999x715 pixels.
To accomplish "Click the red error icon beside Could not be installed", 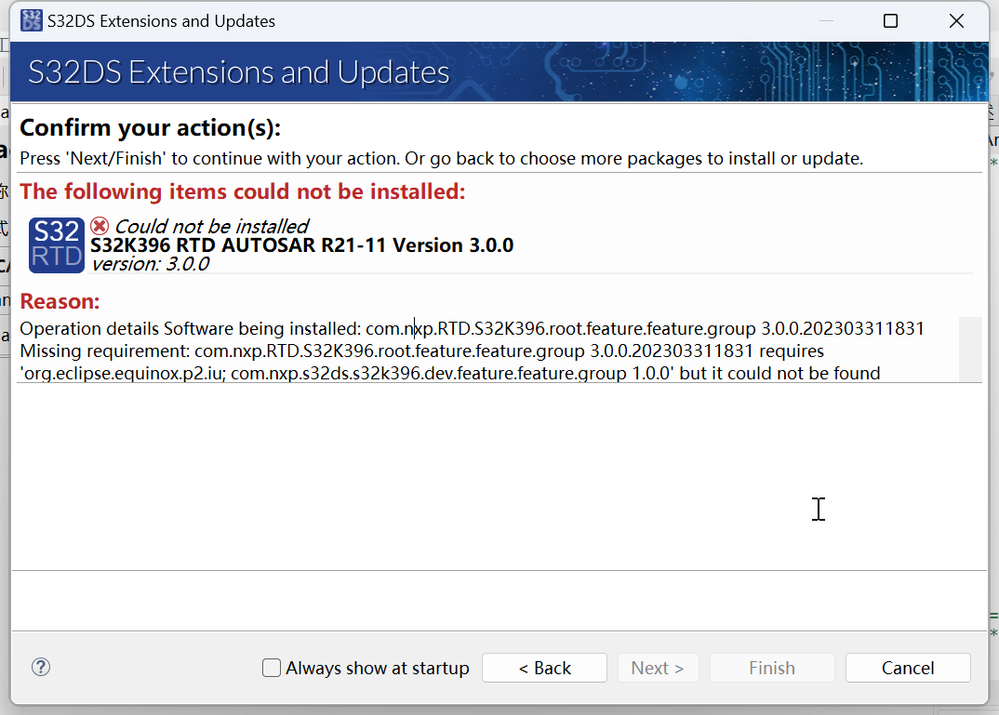I will (x=99, y=226).
